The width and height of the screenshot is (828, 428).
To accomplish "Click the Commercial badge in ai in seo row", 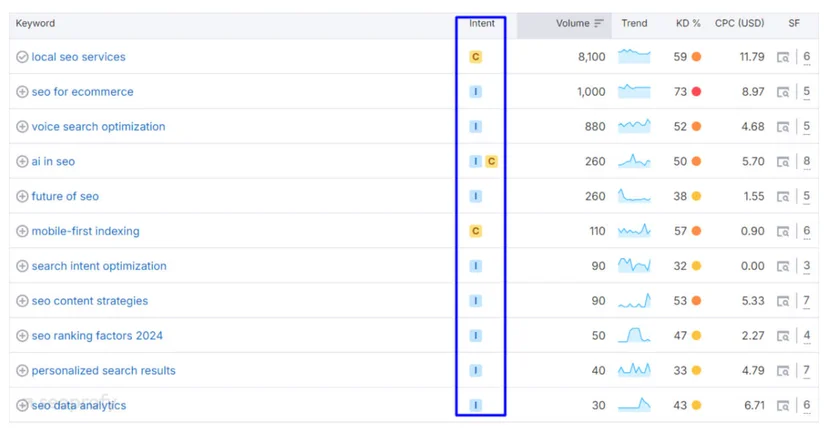I will tap(491, 161).
